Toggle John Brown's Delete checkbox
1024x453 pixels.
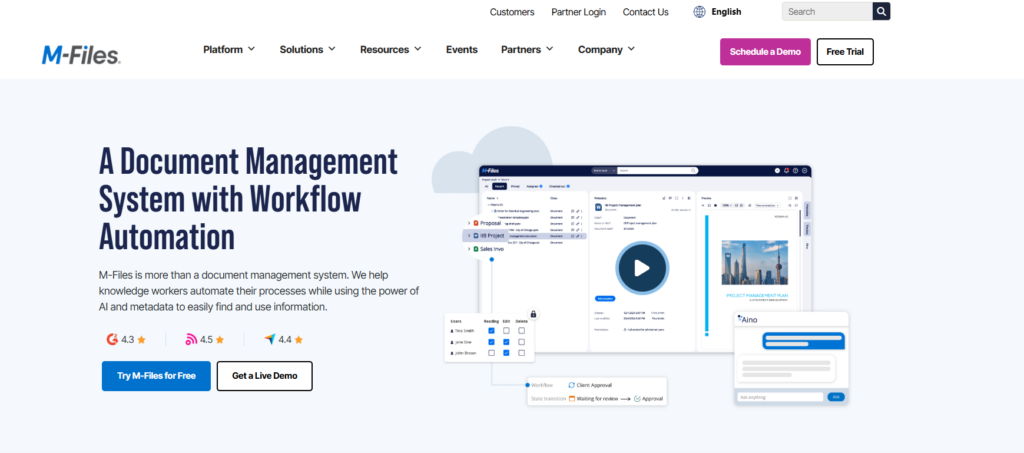(521, 353)
